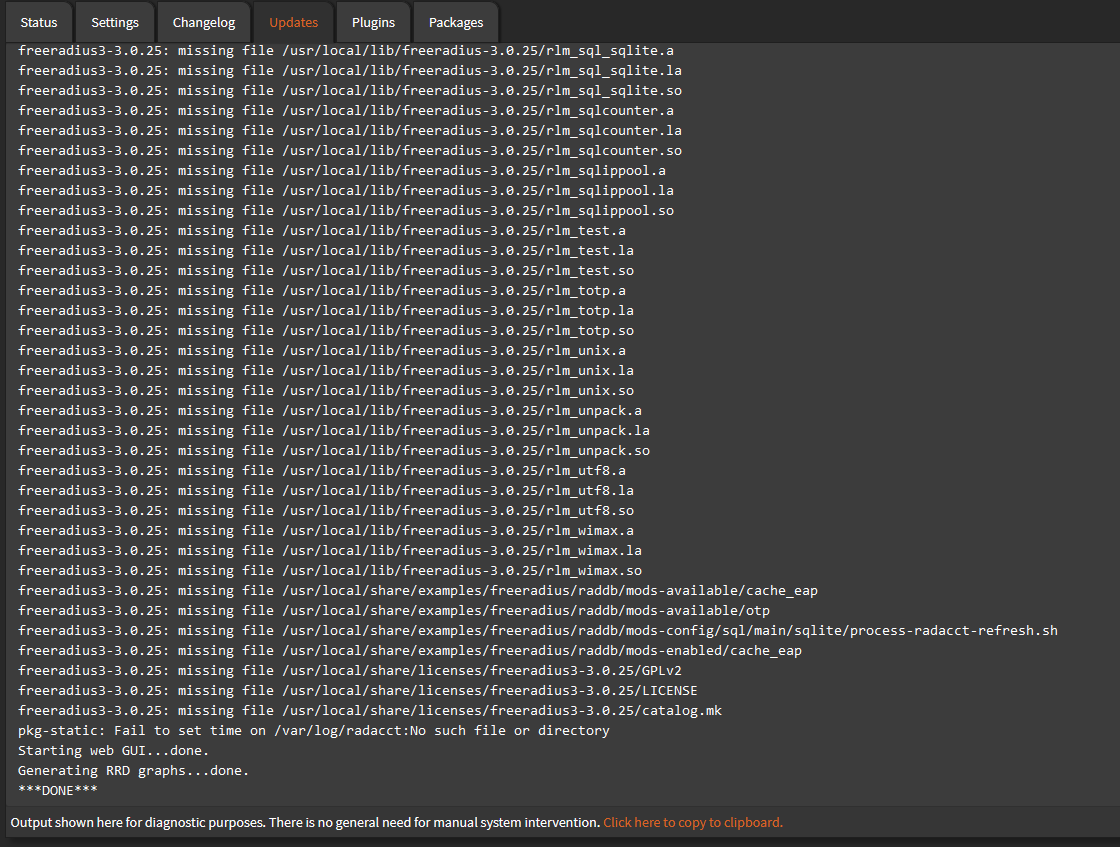Open the Settings tab

click(x=114, y=21)
